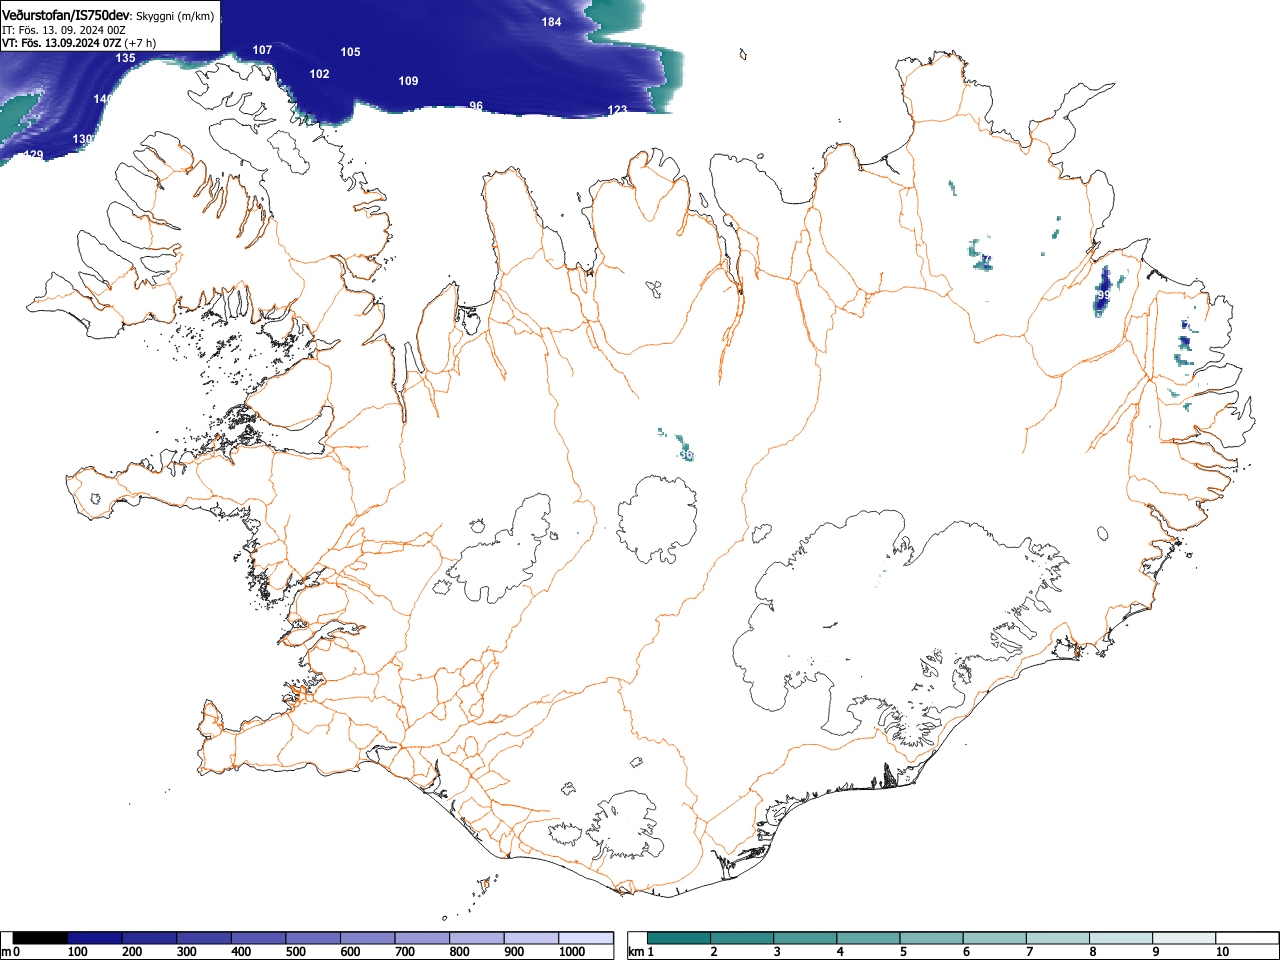The image size is (1280, 960).
Task: Click the 8–9 km legend color swatch
Action: coord(1120,938)
